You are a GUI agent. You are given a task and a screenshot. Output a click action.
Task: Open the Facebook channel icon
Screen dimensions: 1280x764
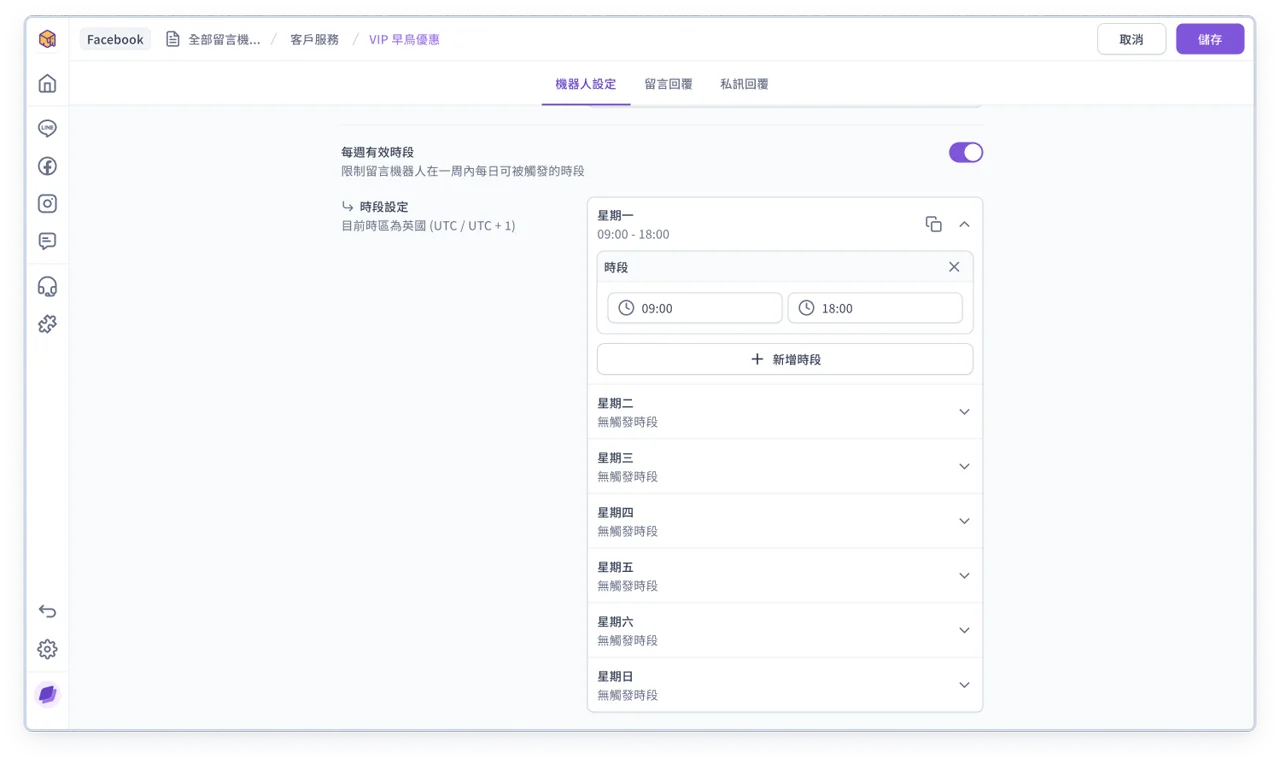click(47, 166)
